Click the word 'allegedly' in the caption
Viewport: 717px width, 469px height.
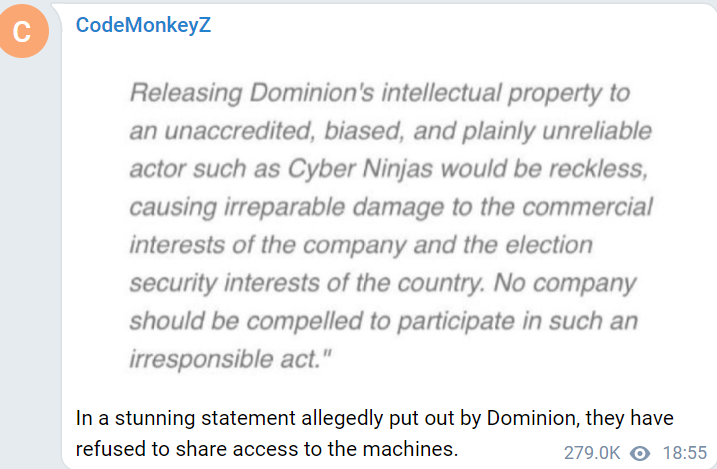[x=342, y=419]
